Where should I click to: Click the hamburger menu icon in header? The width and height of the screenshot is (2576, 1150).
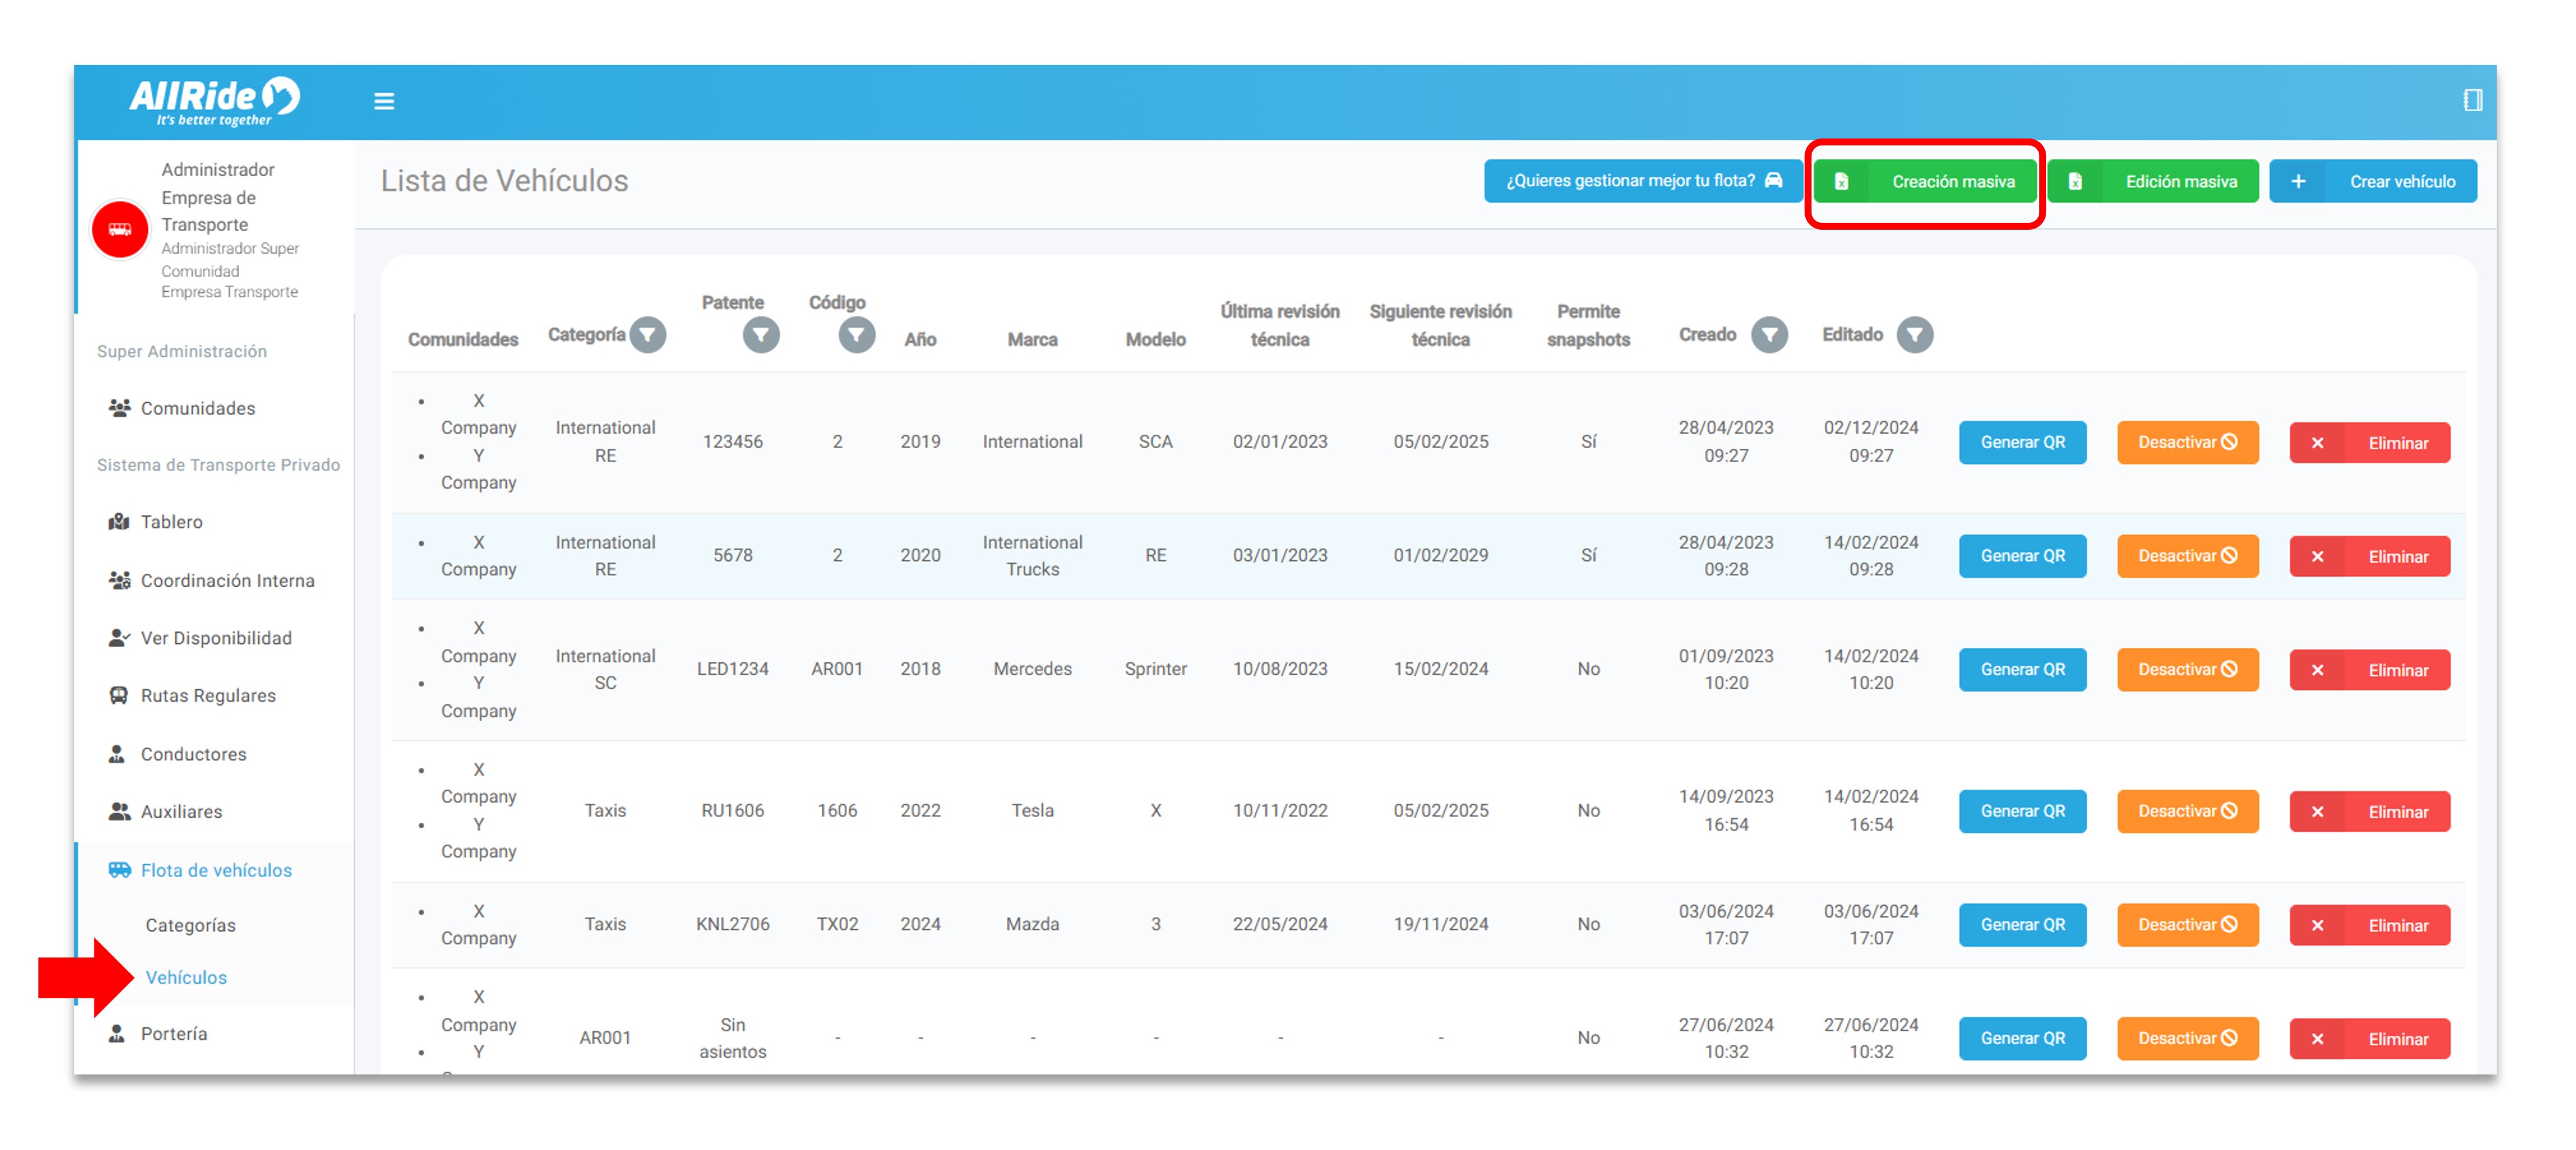point(384,101)
